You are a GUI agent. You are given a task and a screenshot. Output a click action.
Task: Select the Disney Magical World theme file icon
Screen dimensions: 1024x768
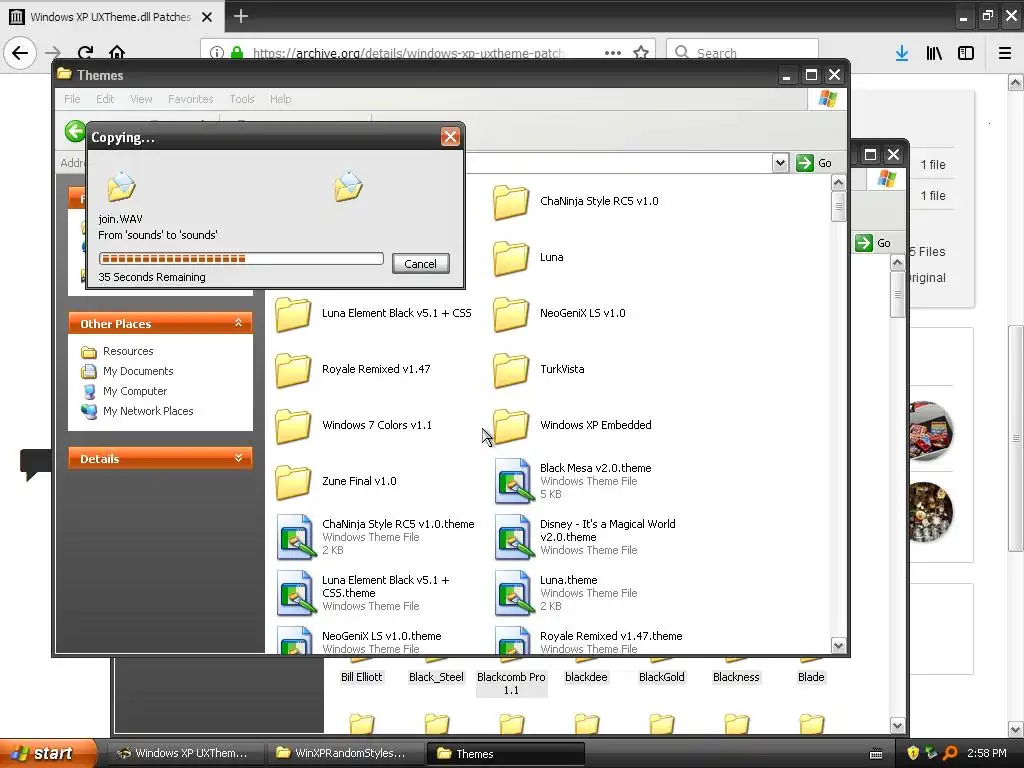click(x=513, y=537)
